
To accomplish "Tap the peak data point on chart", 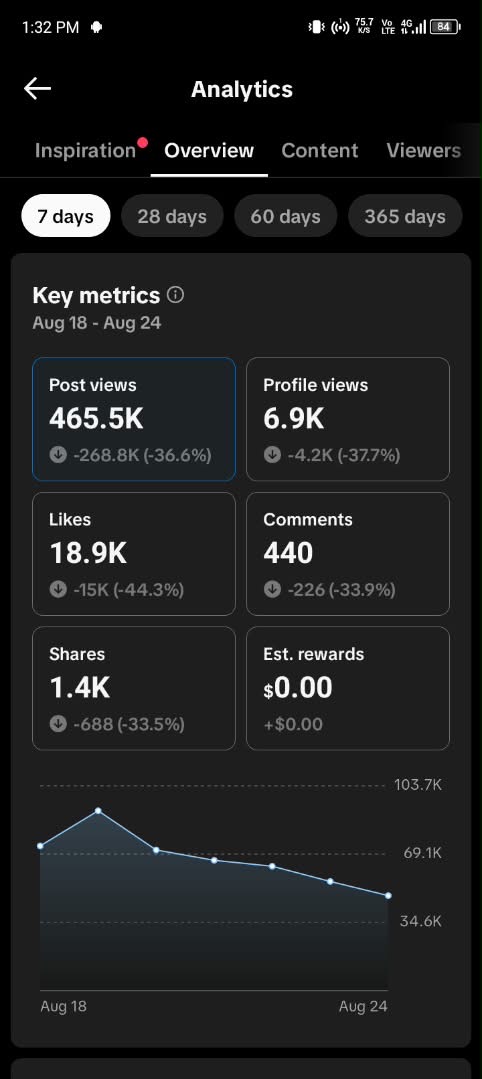I will click(98, 811).
